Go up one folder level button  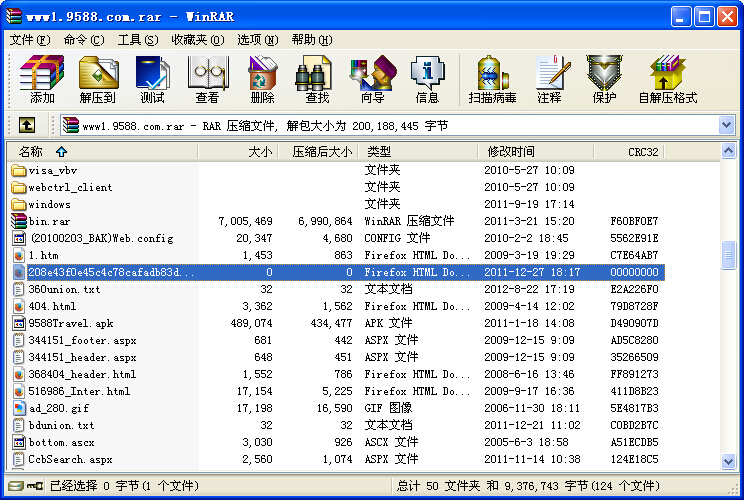click(27, 125)
